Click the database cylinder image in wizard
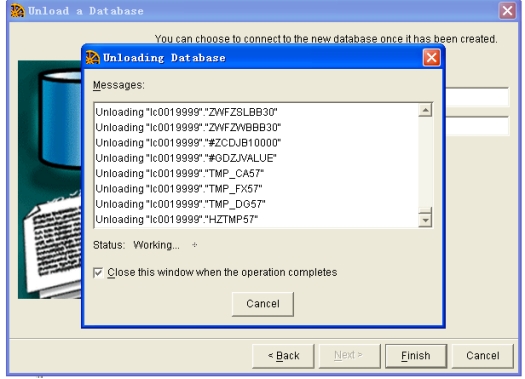Image resolution: width=525 pixels, height=379 pixels. pos(50,179)
